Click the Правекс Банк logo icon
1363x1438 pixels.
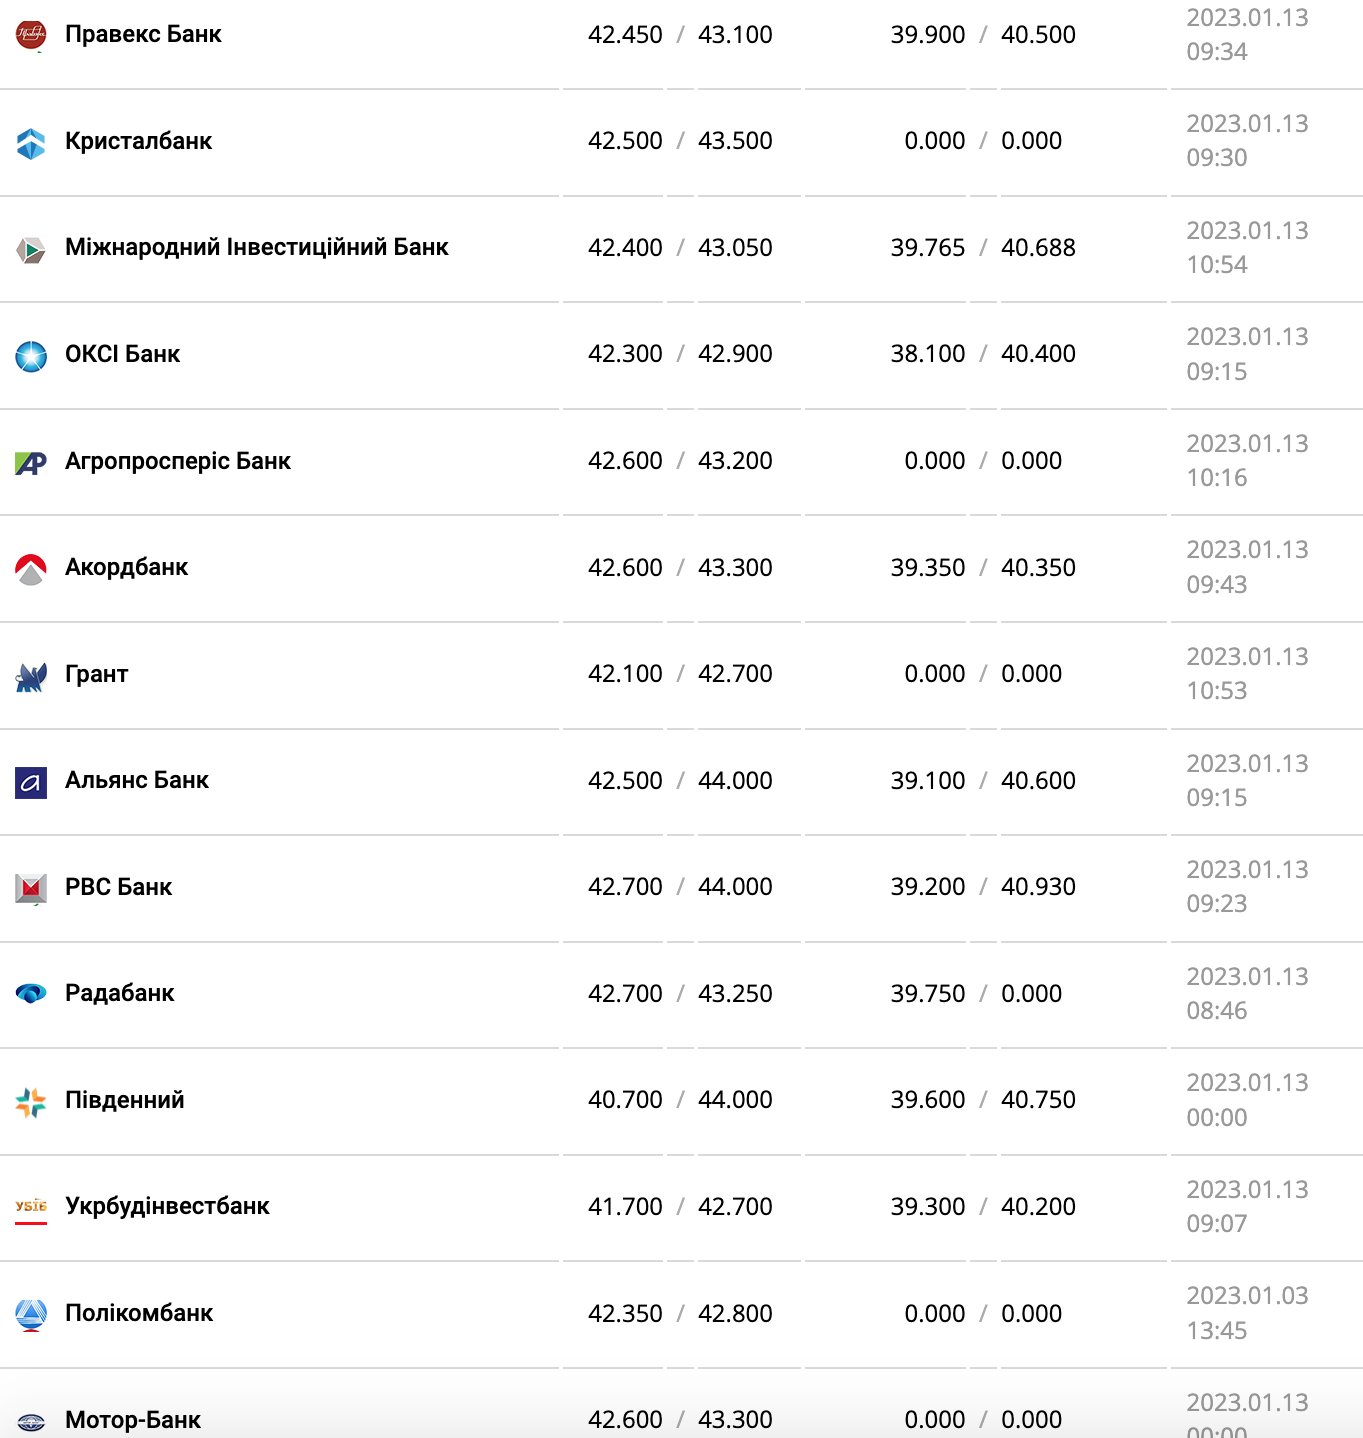pos(31,35)
